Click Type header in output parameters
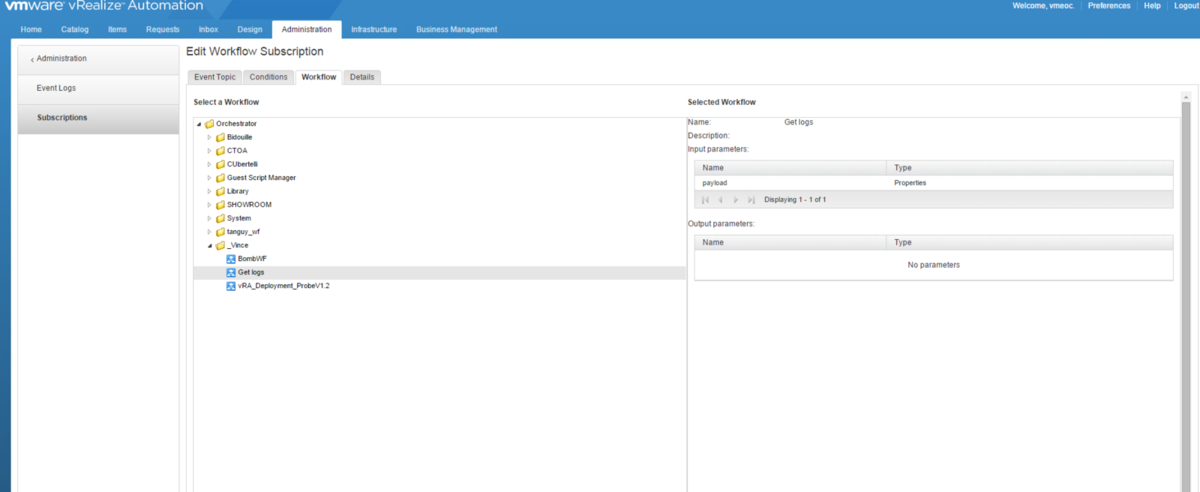 pyautogui.click(x=1030, y=242)
